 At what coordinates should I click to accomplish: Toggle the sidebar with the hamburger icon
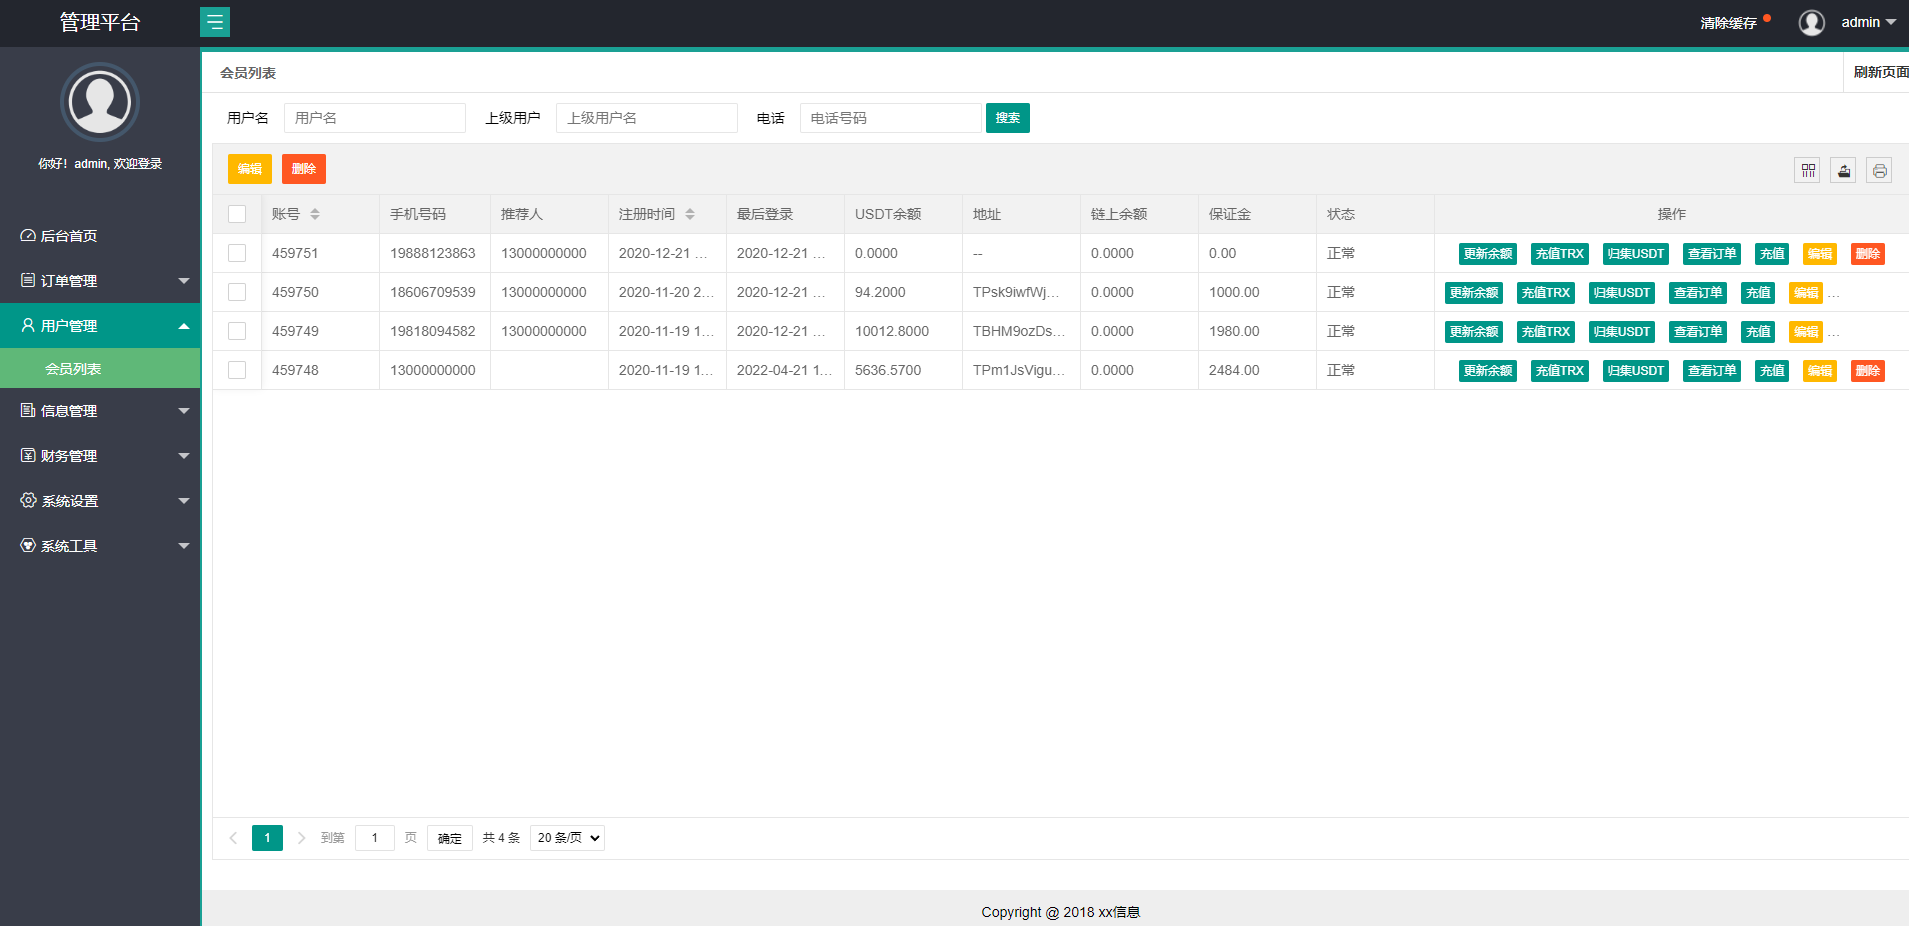(215, 21)
